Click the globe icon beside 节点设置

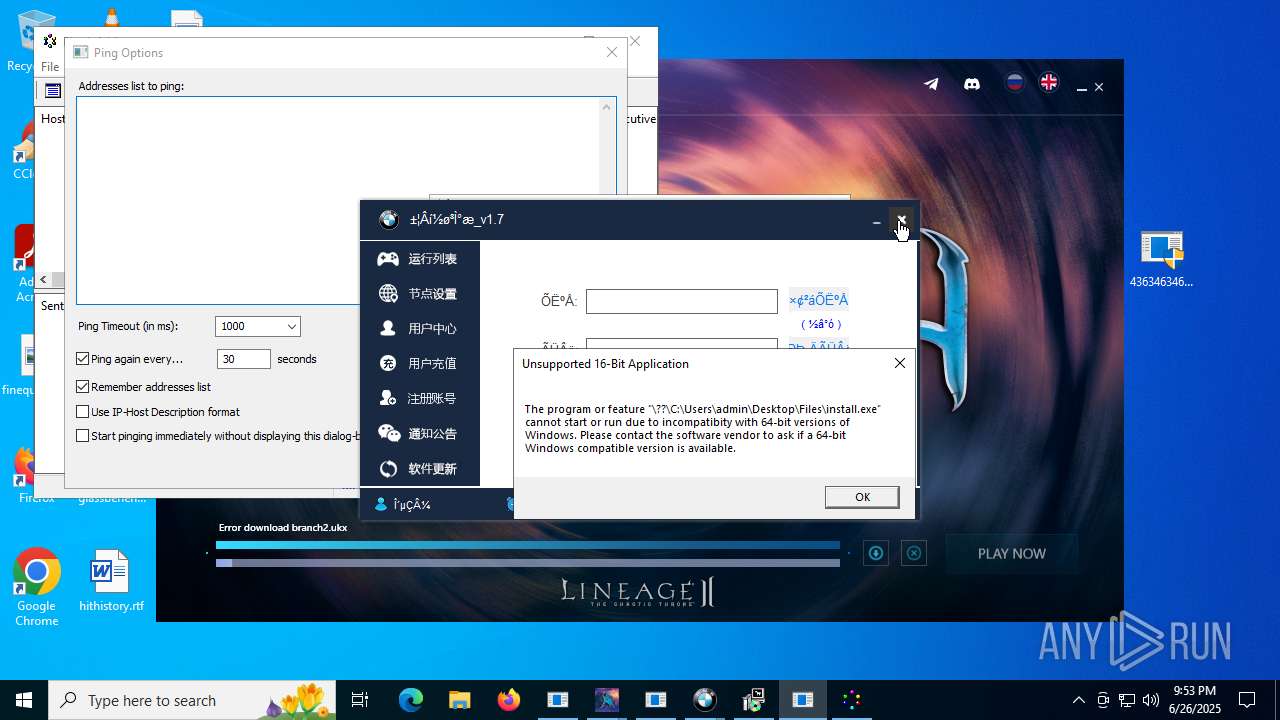point(388,294)
